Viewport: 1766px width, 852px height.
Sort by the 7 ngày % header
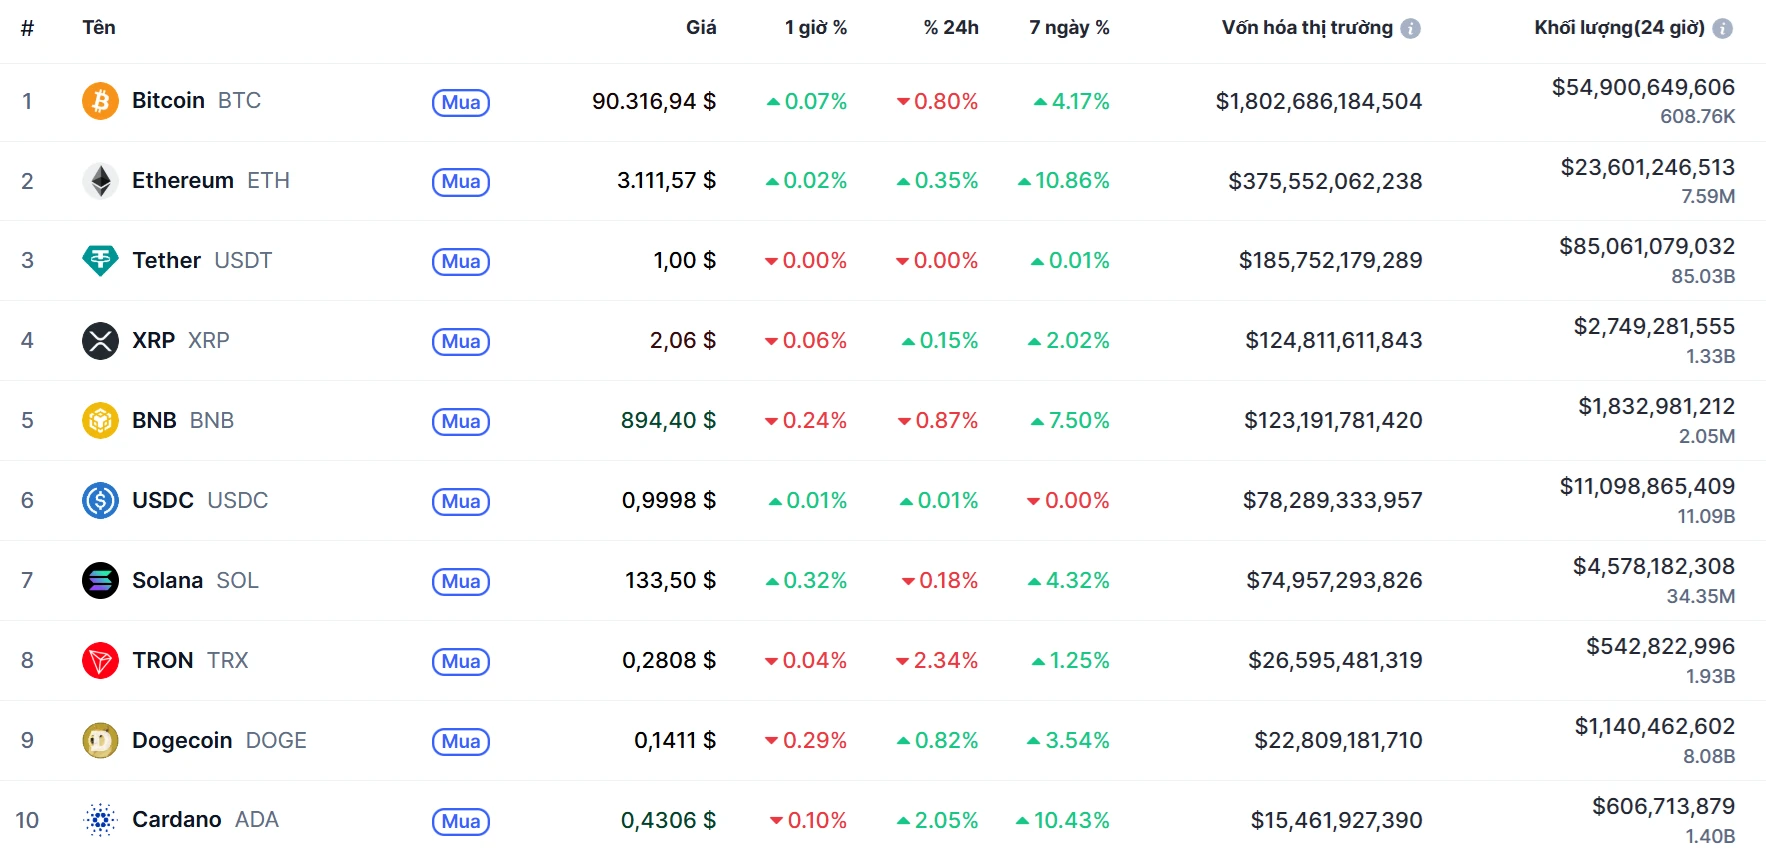(1069, 28)
